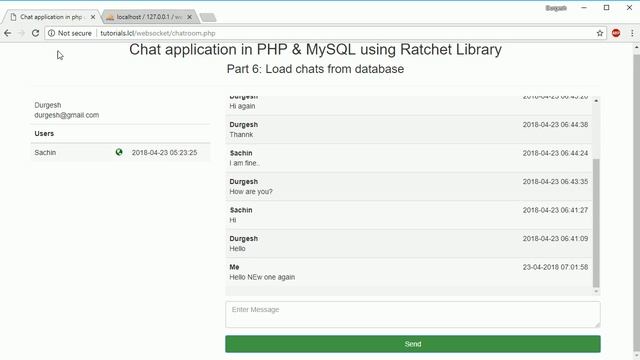Click Sachin's message 'Hi'
Screen dimensions: 640x360
tap(233, 220)
